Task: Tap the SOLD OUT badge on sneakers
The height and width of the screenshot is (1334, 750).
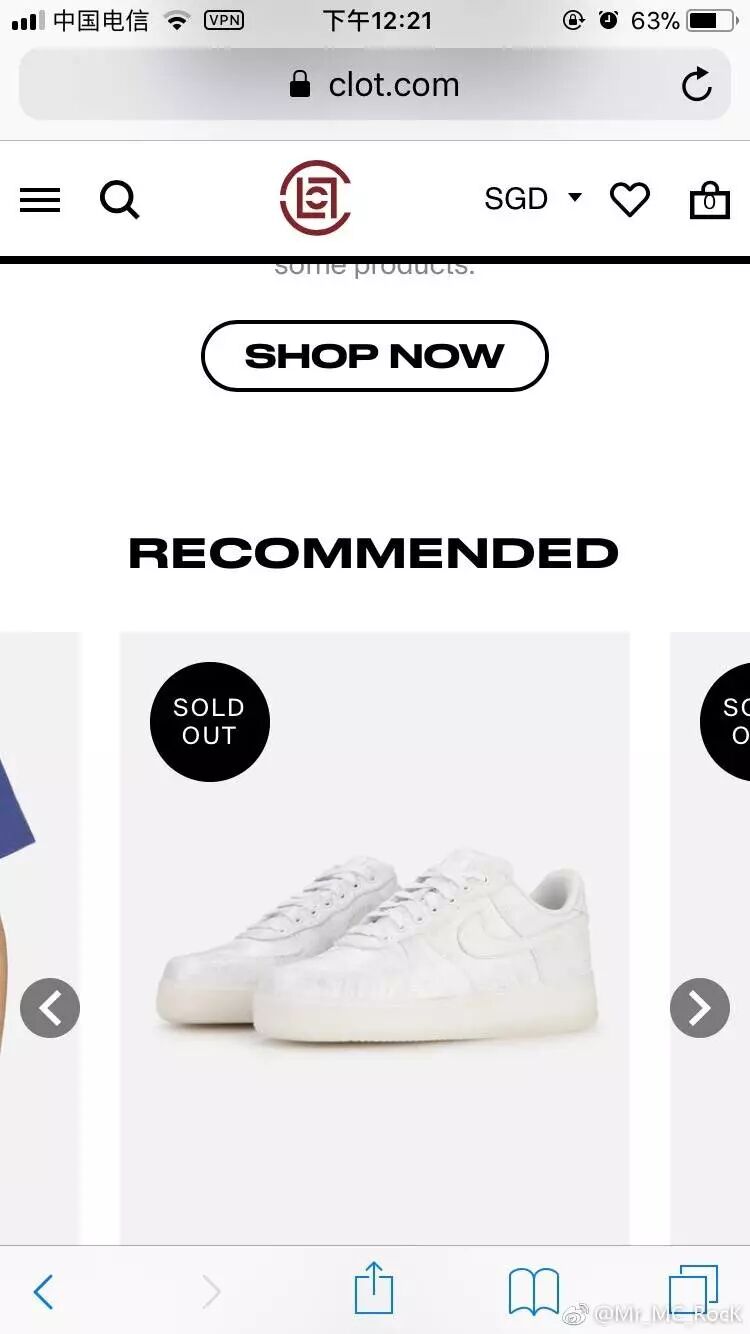Action: coord(210,722)
